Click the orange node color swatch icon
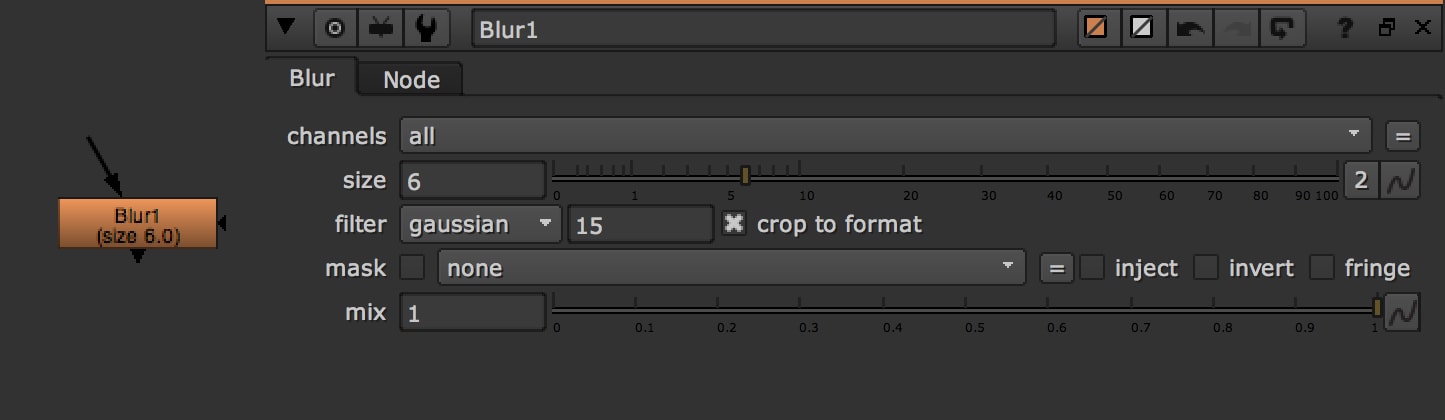The image size is (1445, 420). 1097,29
